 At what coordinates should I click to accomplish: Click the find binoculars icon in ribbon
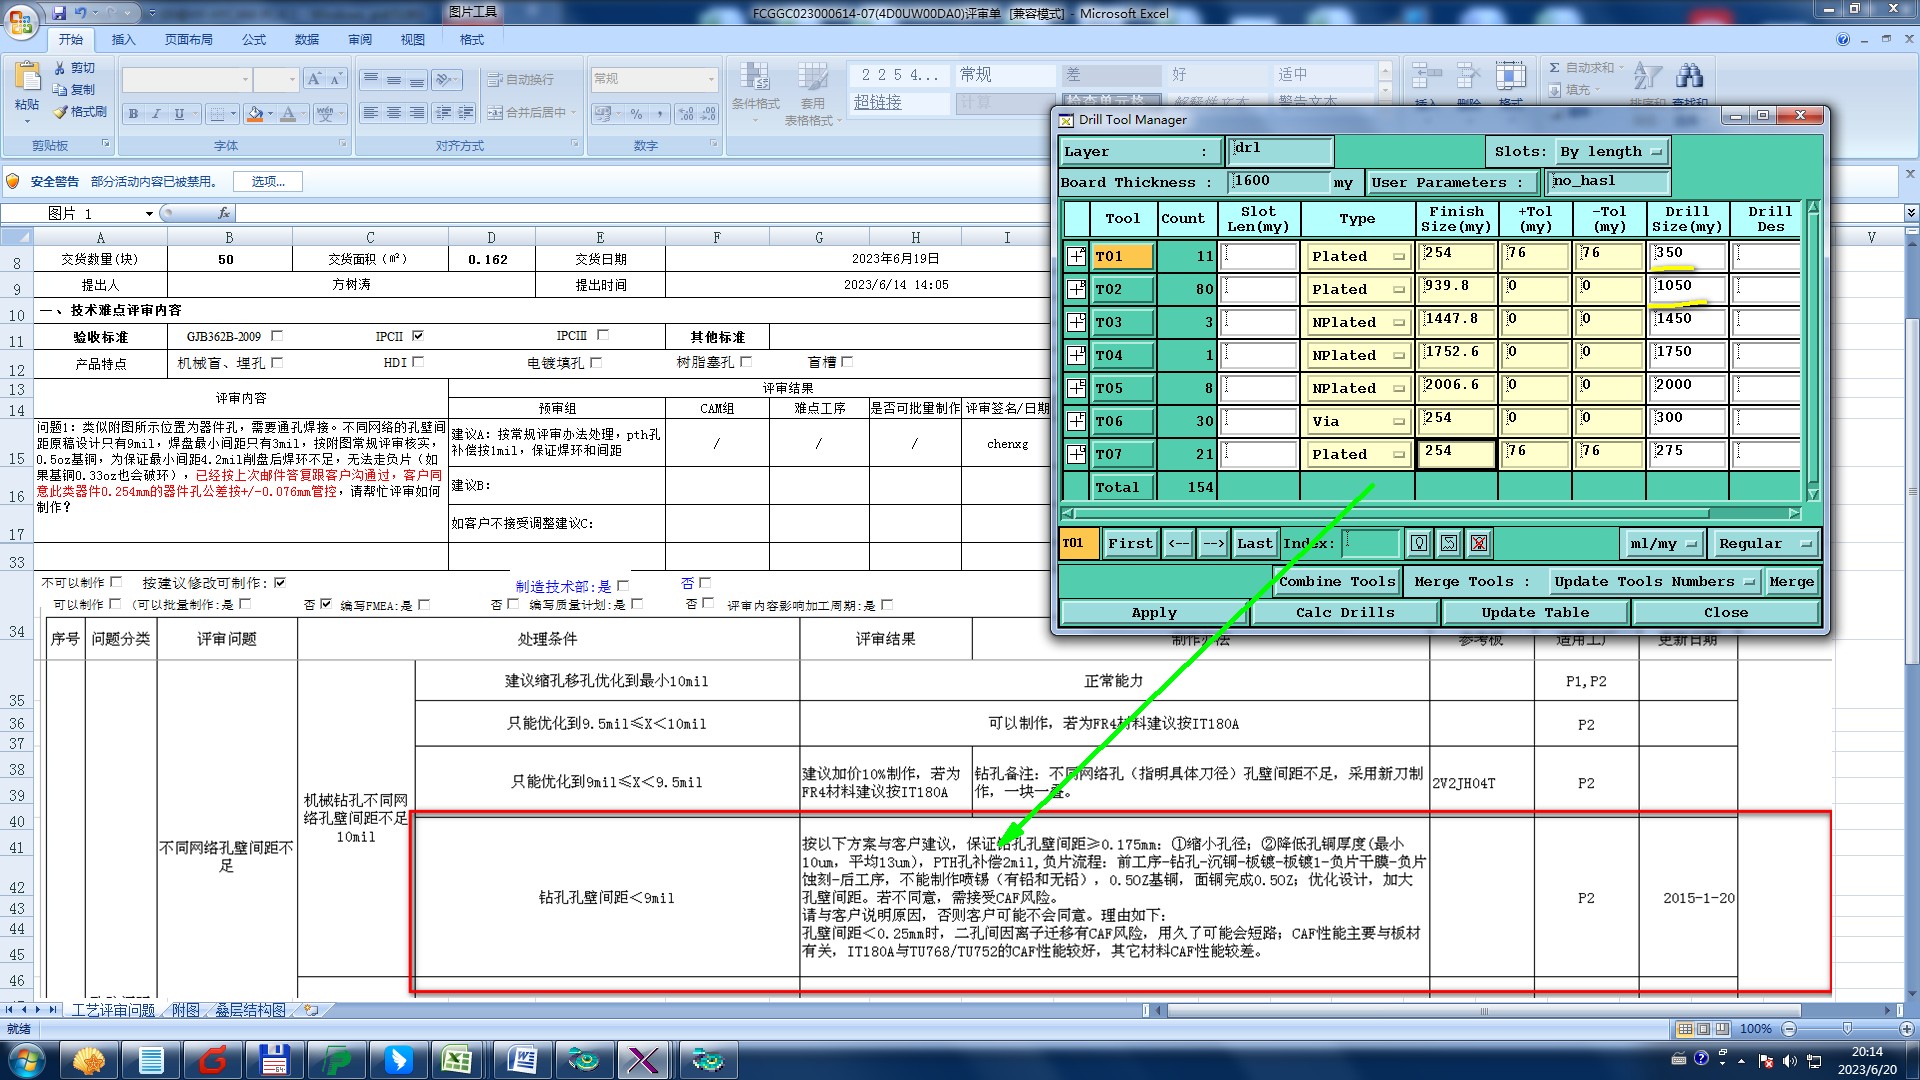[1690, 76]
